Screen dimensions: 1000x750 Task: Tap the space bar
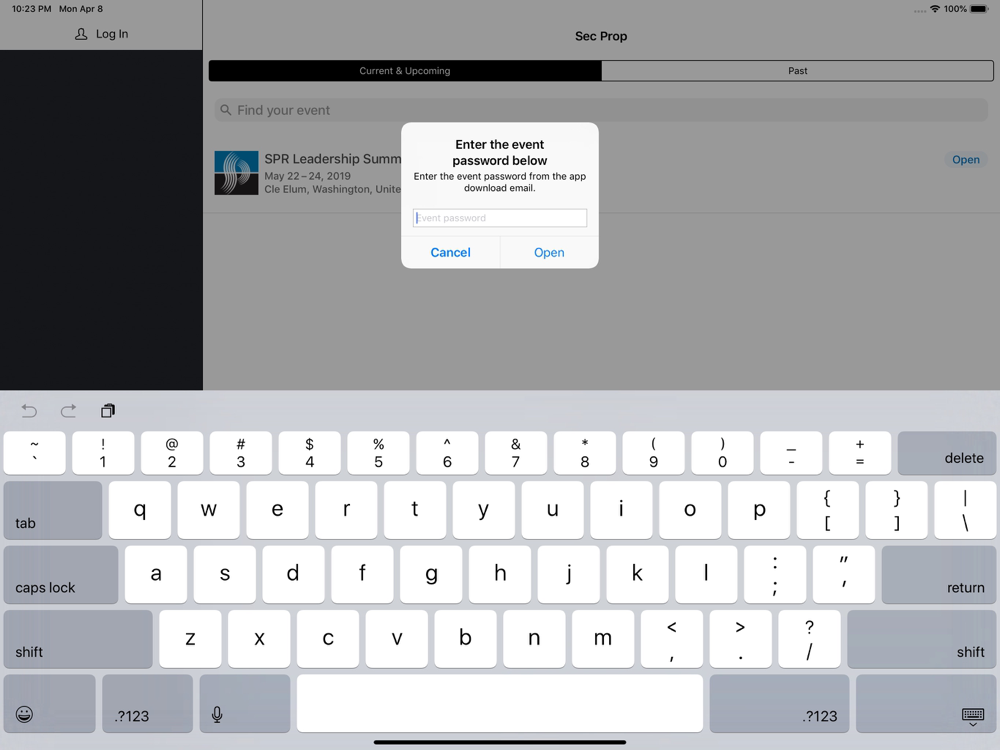(500, 703)
